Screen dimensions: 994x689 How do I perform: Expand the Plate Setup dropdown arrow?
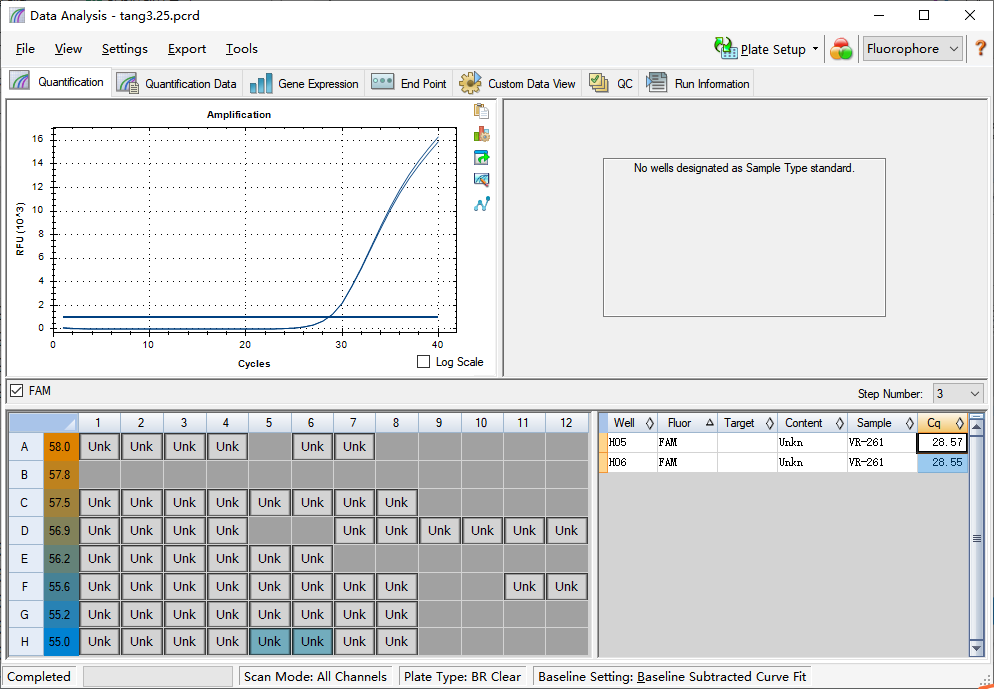pyautogui.click(x=815, y=49)
